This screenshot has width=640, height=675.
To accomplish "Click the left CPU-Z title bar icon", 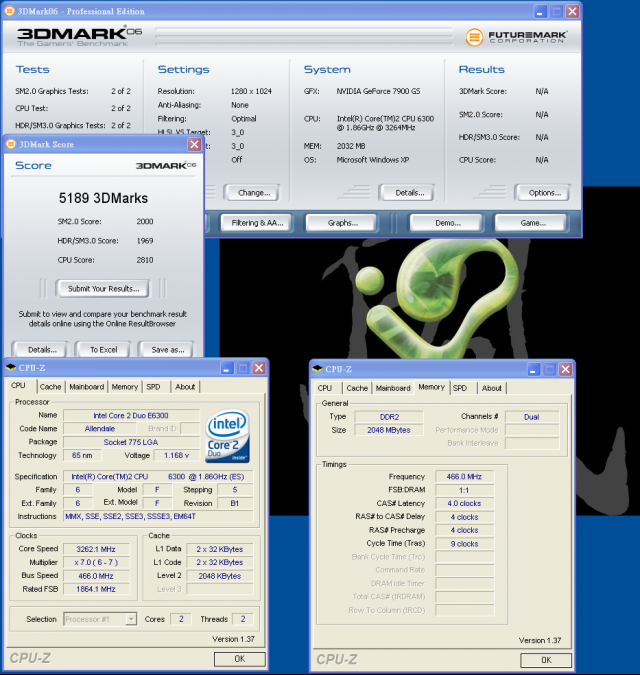I will [x=11, y=368].
